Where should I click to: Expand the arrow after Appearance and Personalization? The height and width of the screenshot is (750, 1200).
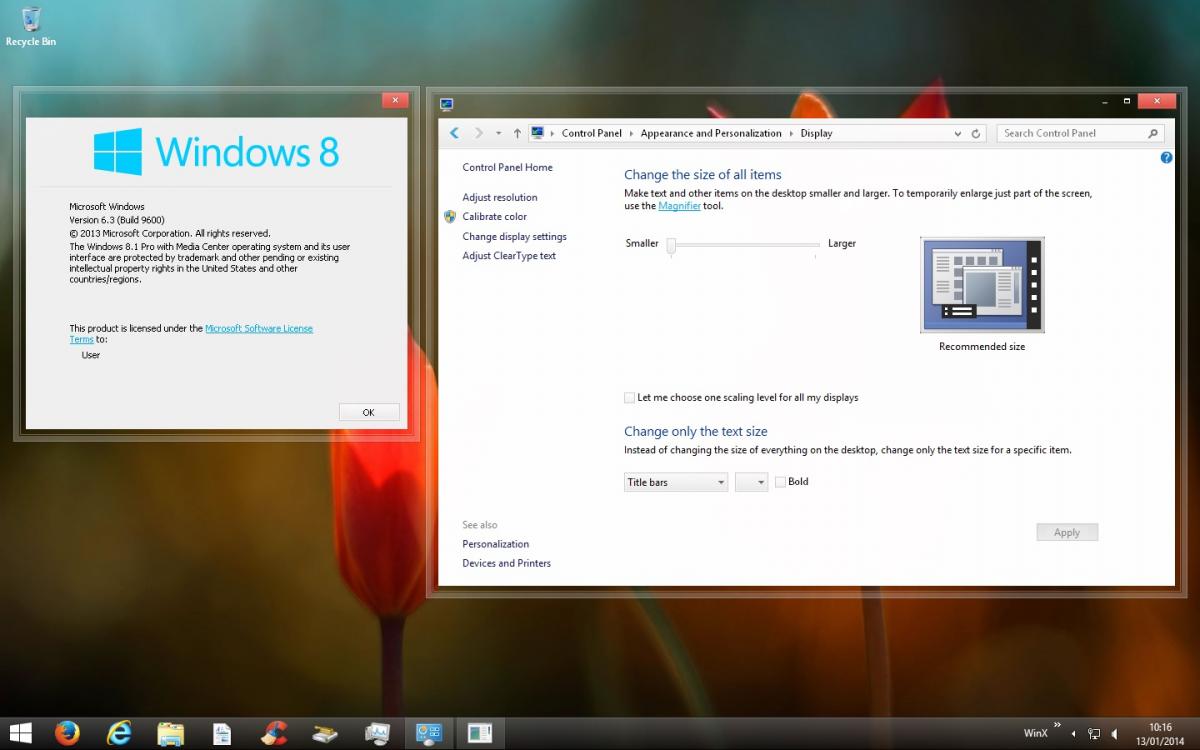(791, 133)
